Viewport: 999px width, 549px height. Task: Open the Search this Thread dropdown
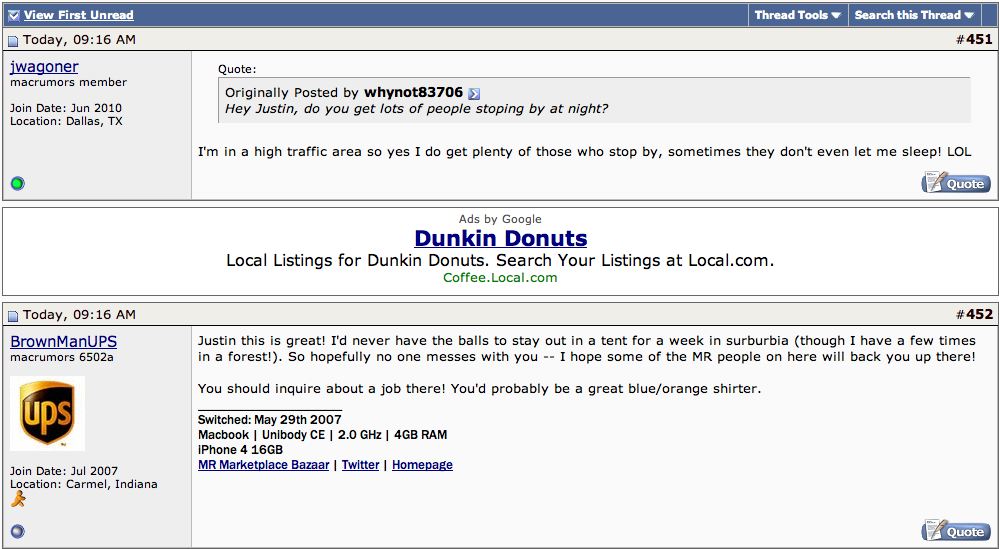915,15
